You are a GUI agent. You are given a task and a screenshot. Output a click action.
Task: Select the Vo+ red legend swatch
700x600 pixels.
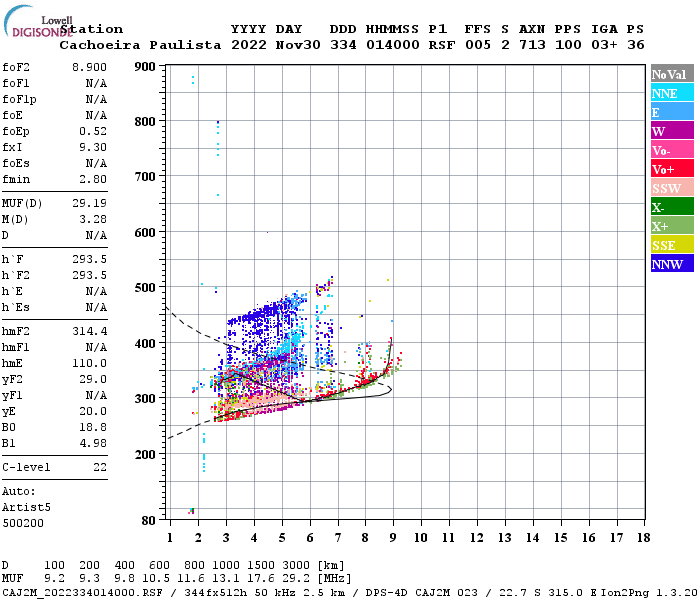[x=672, y=168]
